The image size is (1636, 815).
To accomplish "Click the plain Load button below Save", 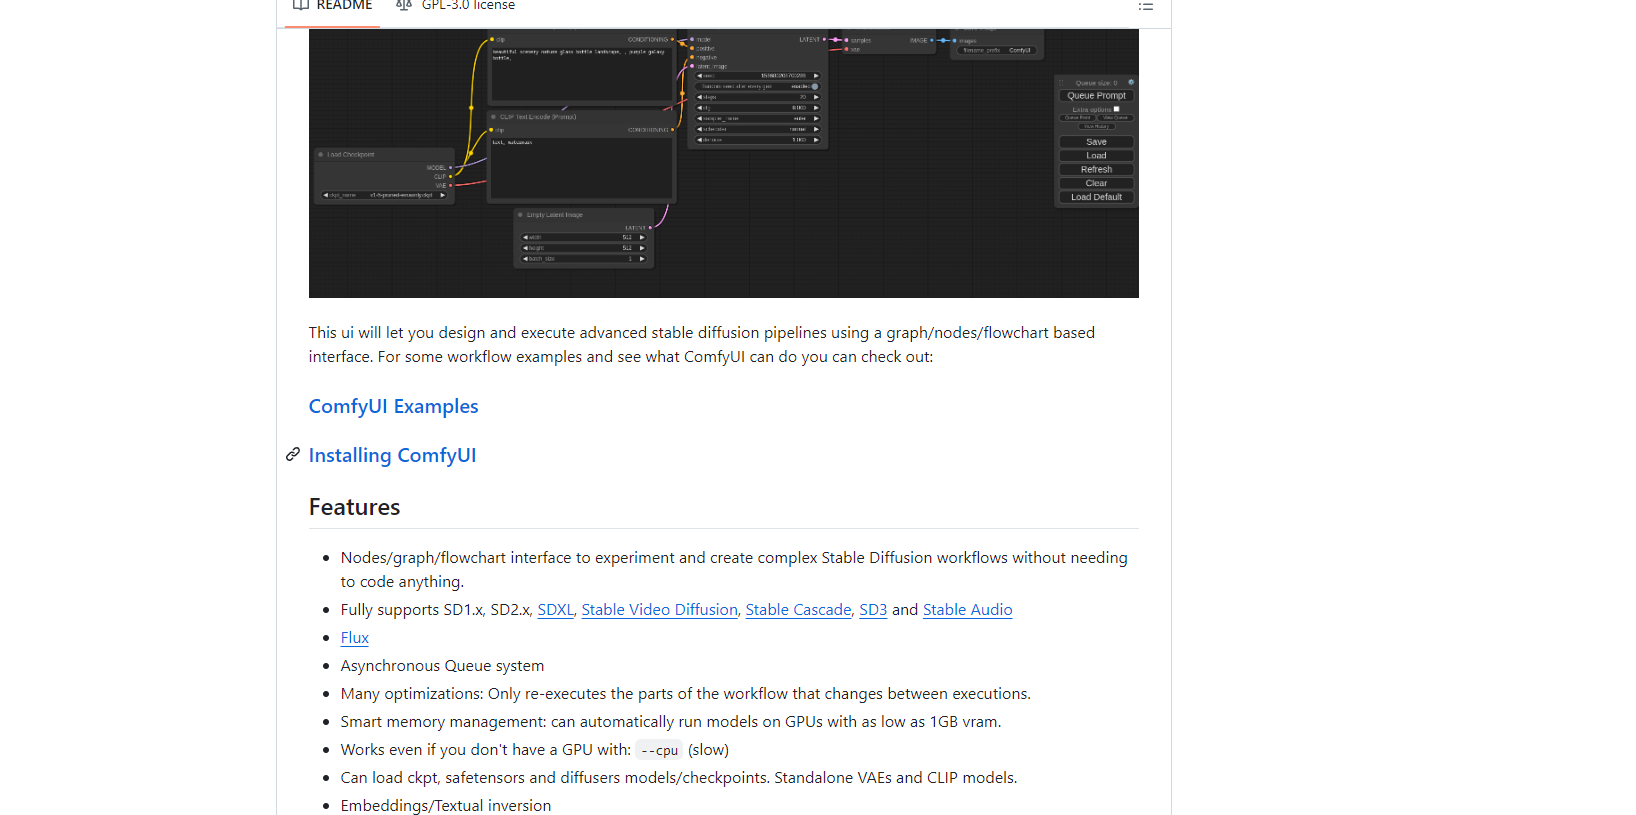I will click(x=1096, y=156).
